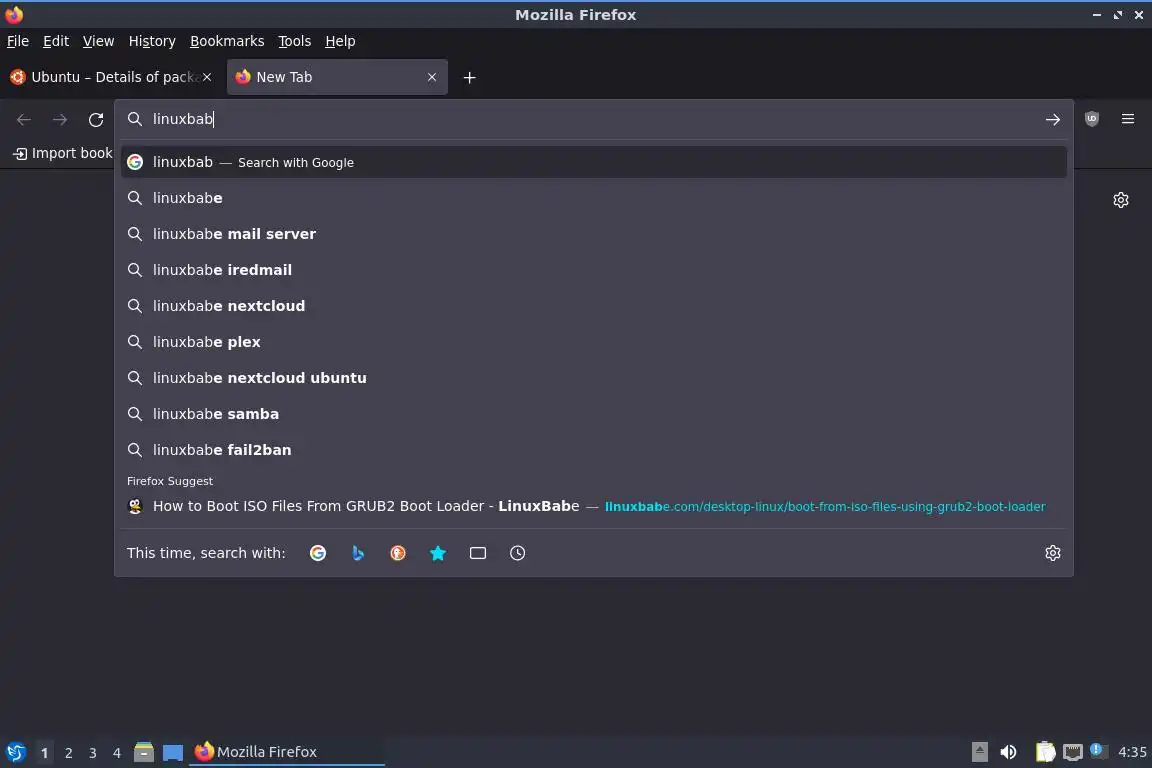Screen dimensions: 1152x768
Task: Select the New Tab tab
Action: pyautogui.click(x=336, y=77)
